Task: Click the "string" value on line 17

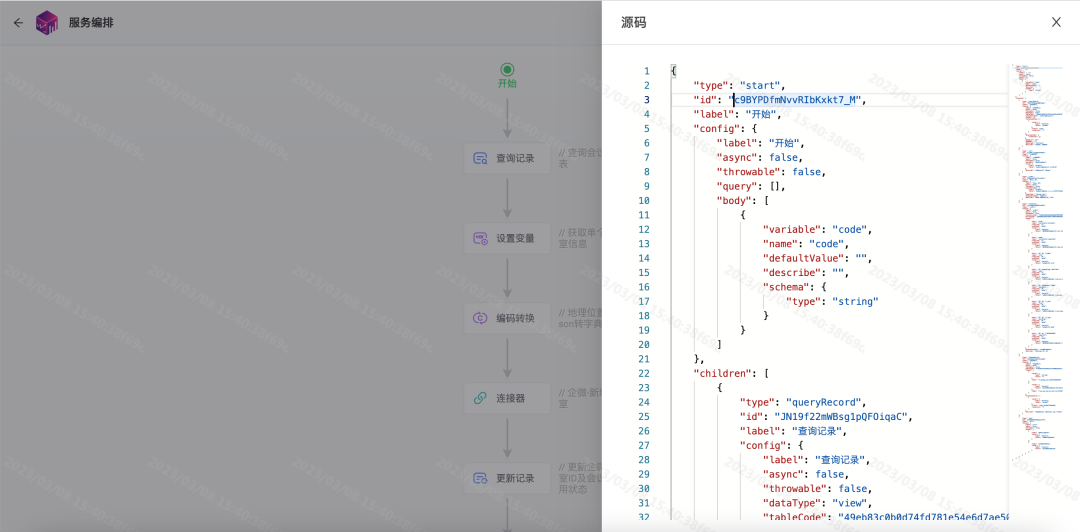Action: [x=855, y=302]
